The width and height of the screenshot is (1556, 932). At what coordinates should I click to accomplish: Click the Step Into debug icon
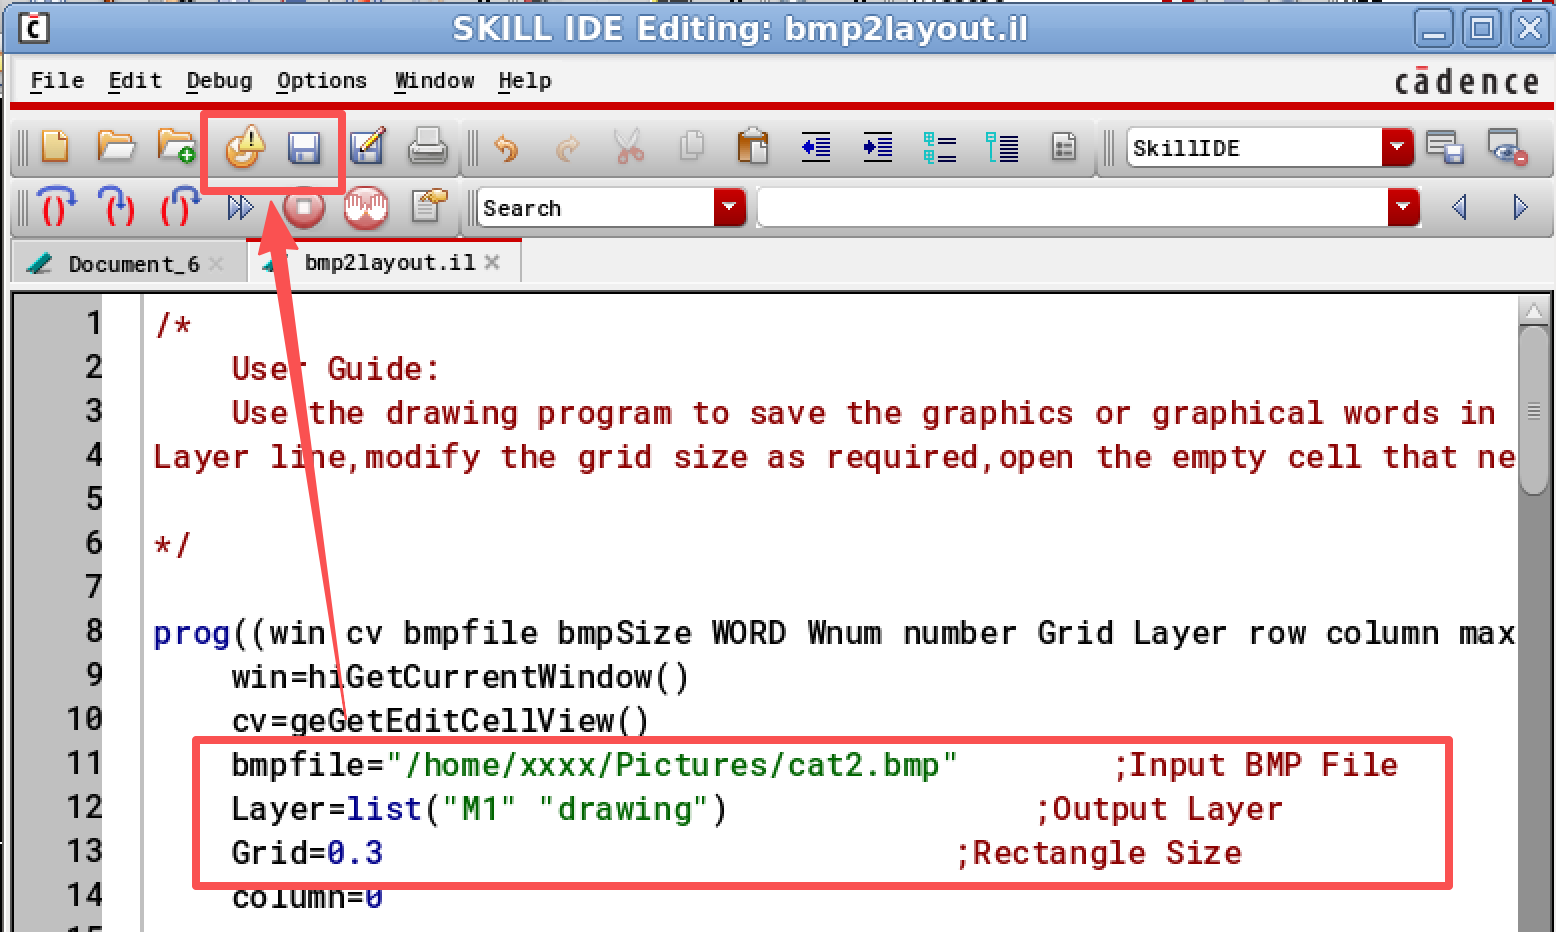click(x=117, y=207)
